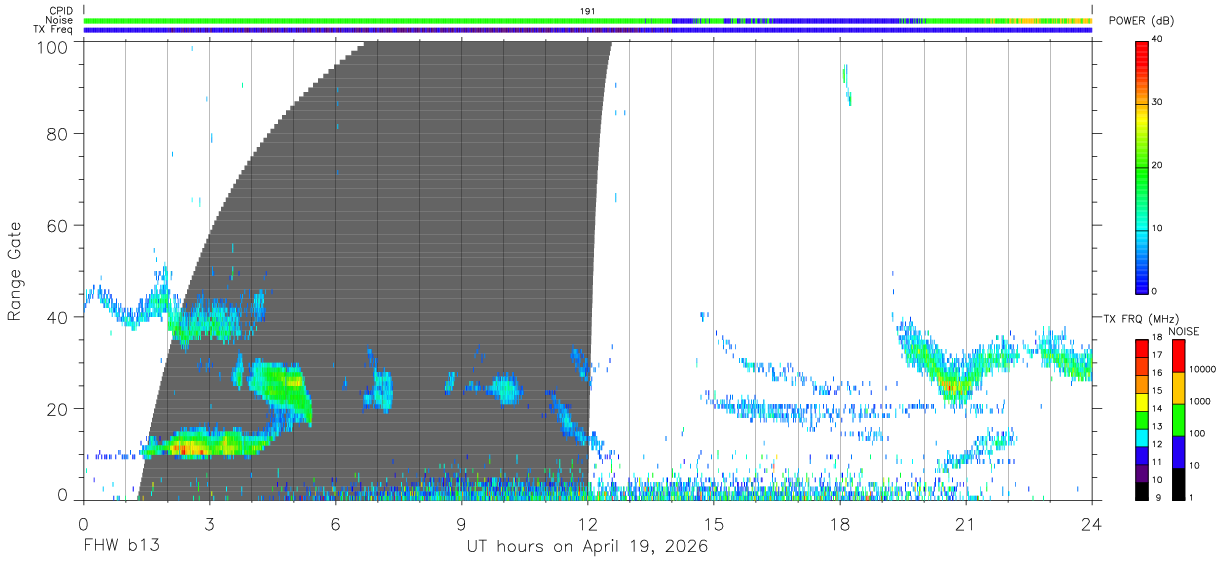1228x567 pixels.
Task: Click the Noise row label
Action: click(x=59, y=20)
